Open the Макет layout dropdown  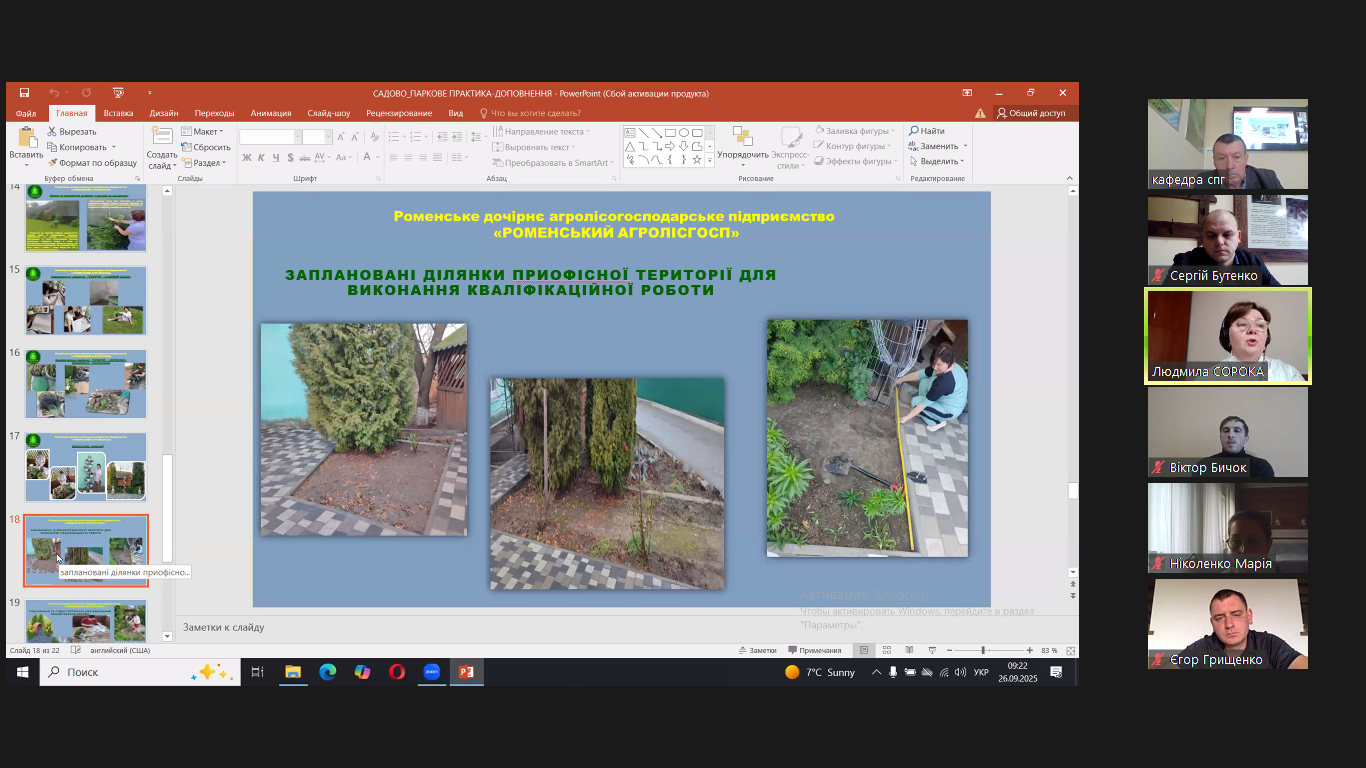205,132
